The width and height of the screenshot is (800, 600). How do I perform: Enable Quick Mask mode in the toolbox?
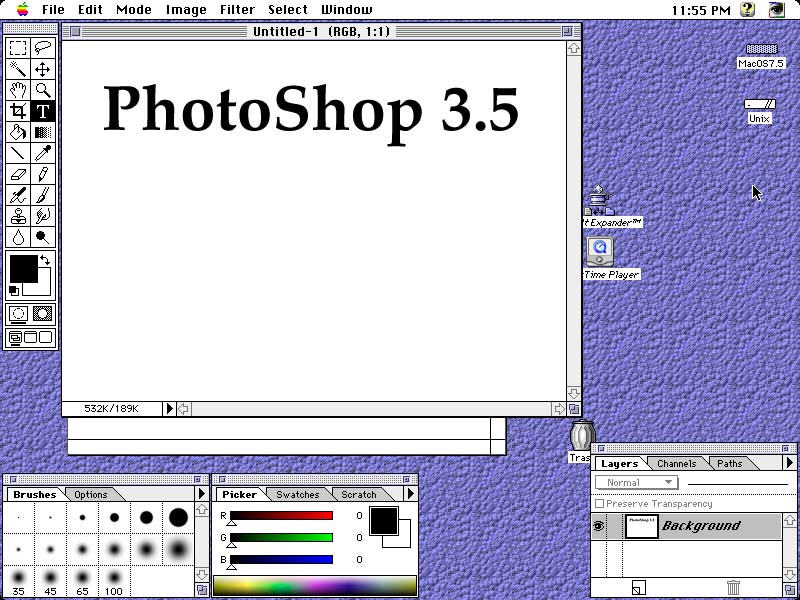pos(43,314)
